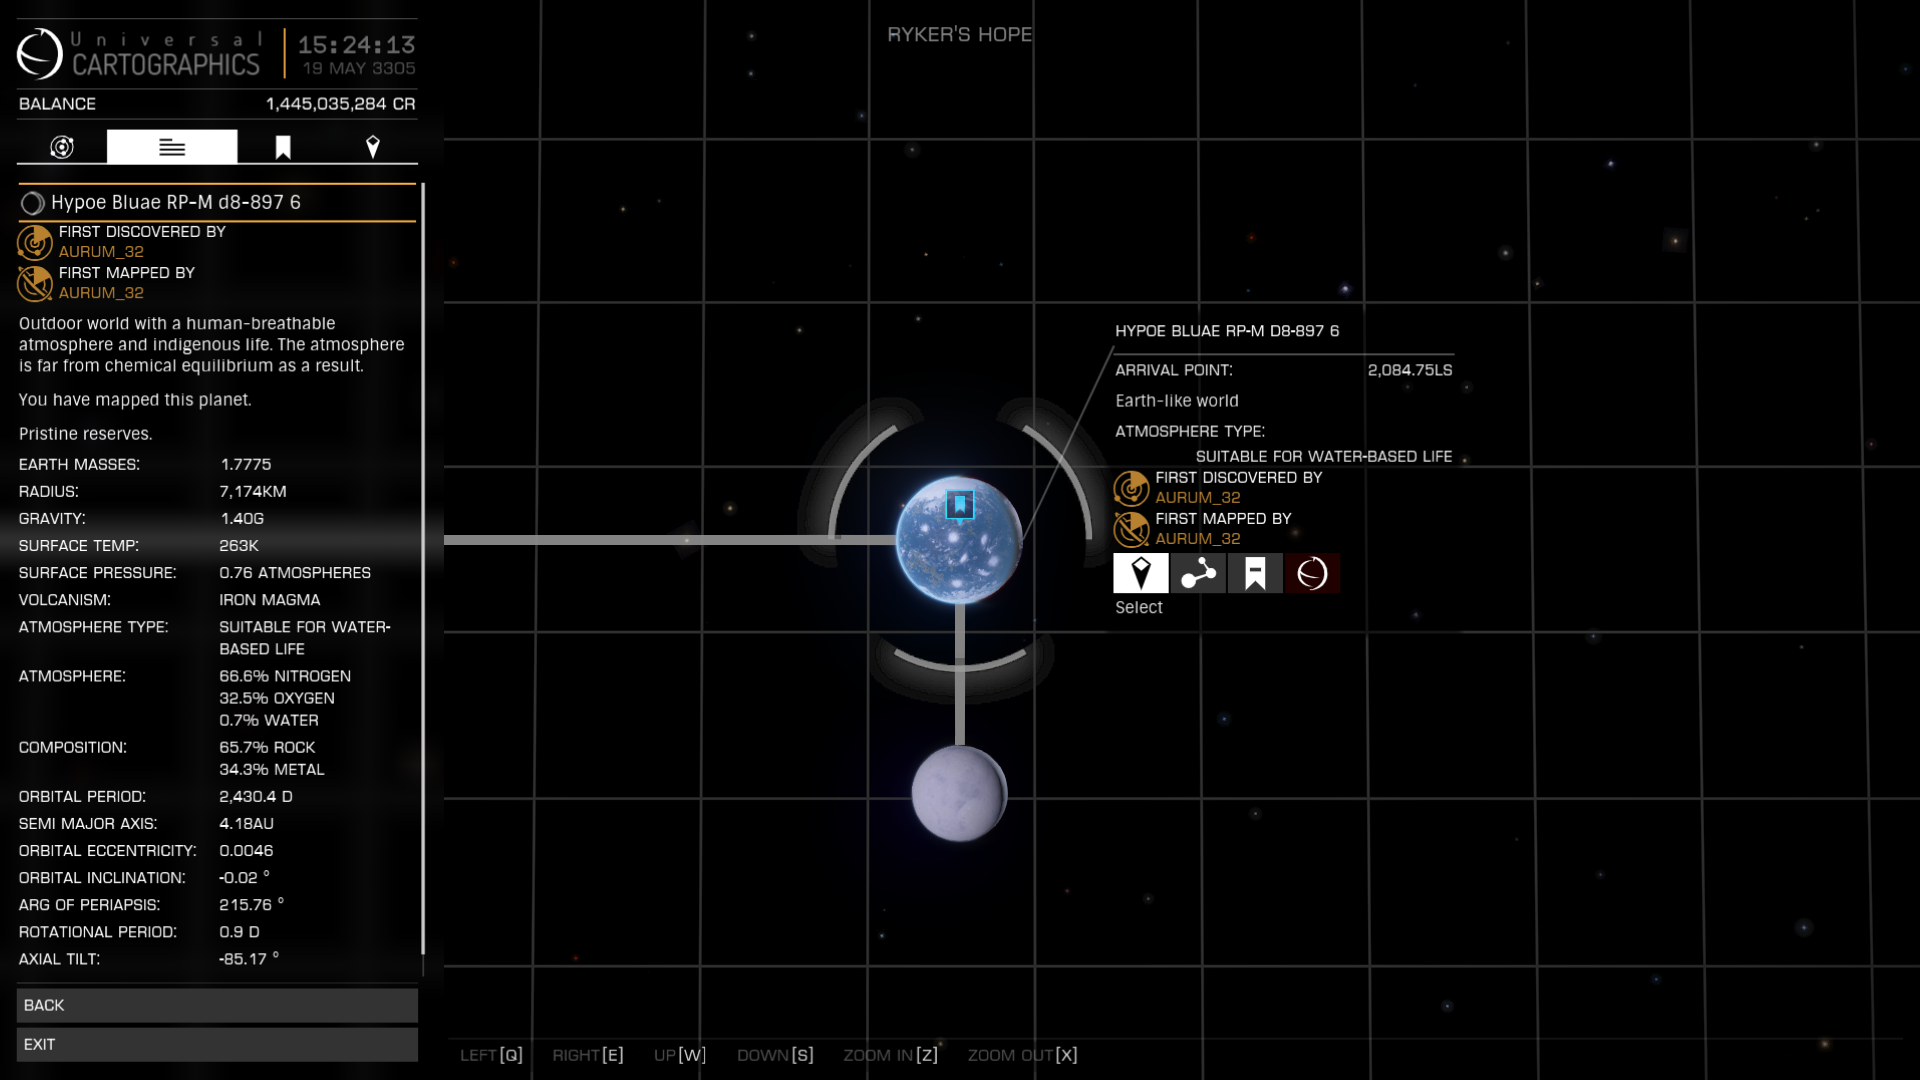Click the popup title HYPOE BLUAE RP-M D8-897 6
Viewport: 1920px width, 1080px height.
pyautogui.click(x=1227, y=331)
